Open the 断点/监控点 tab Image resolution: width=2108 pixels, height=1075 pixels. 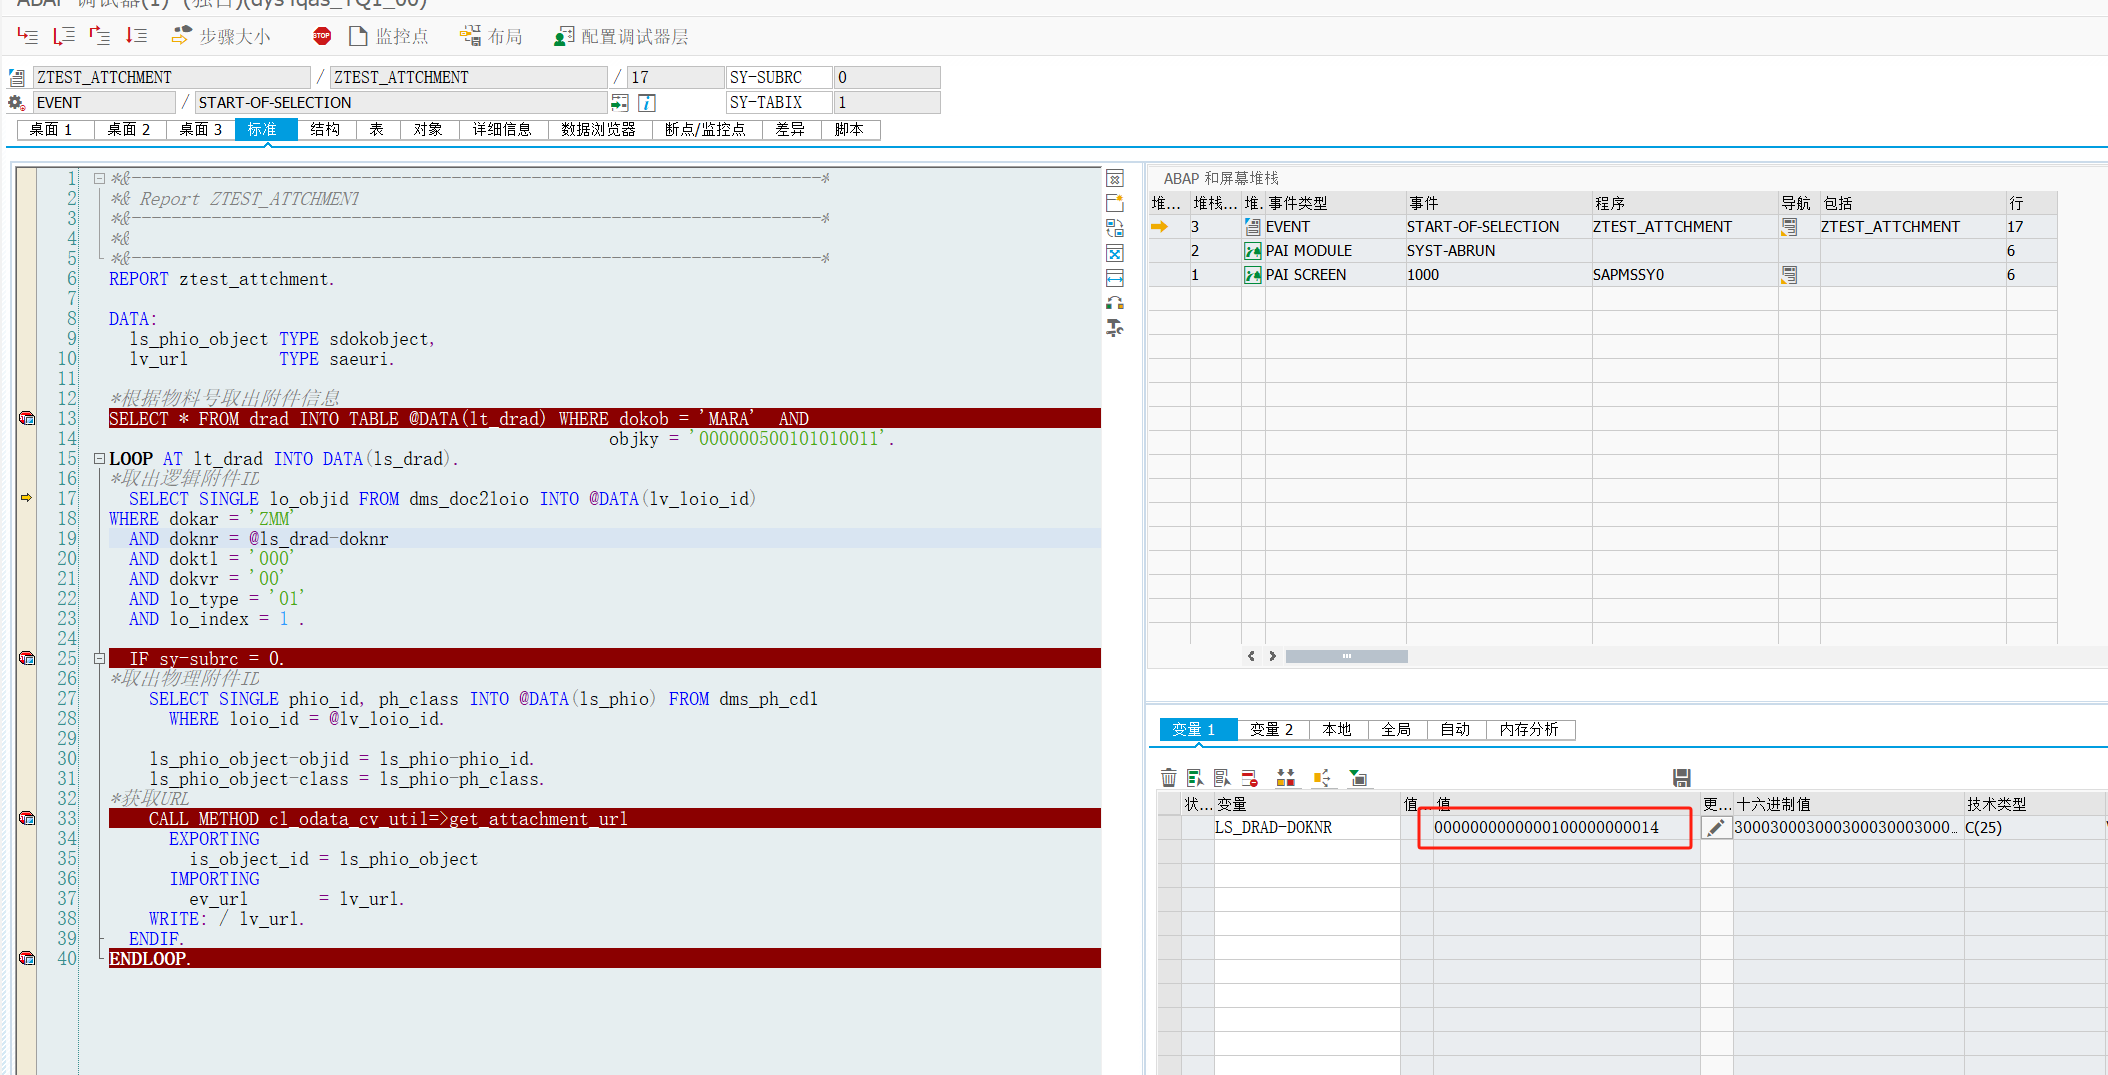(706, 129)
